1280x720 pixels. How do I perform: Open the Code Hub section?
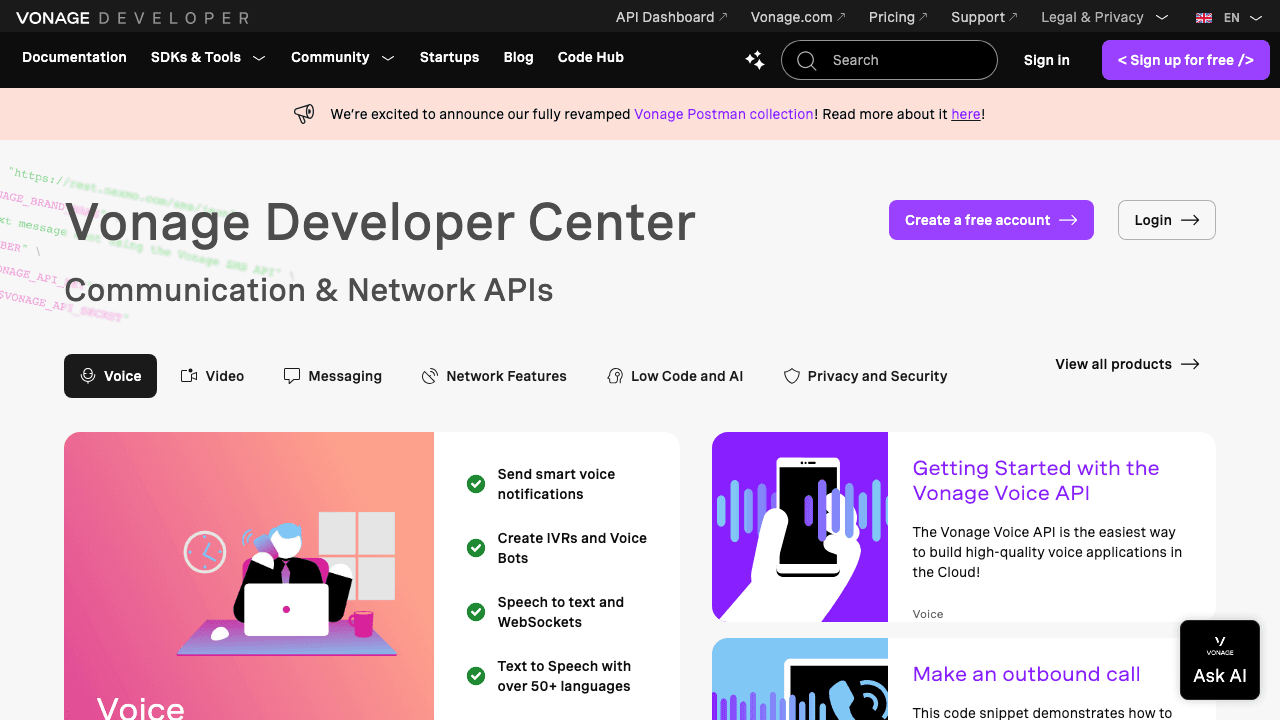pos(590,57)
